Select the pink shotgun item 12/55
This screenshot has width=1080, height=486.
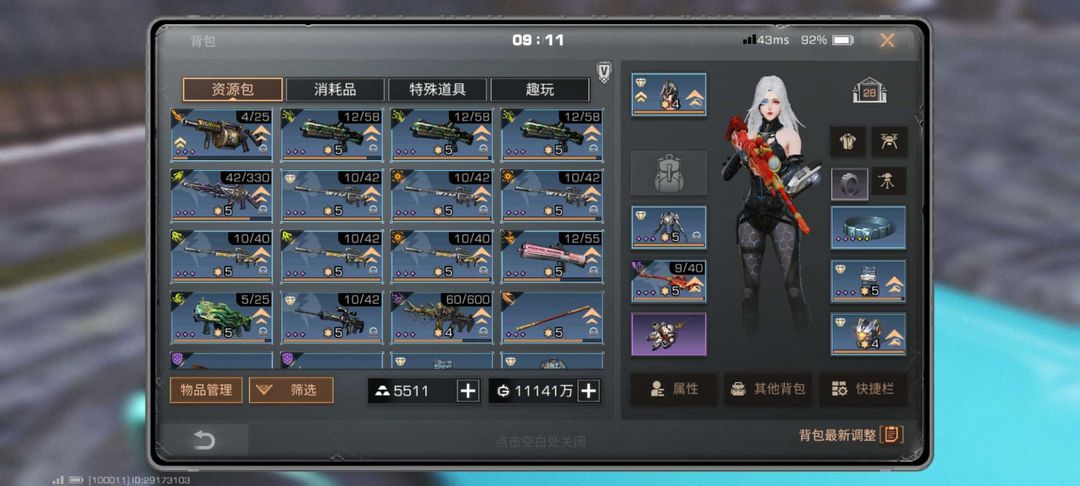point(552,257)
